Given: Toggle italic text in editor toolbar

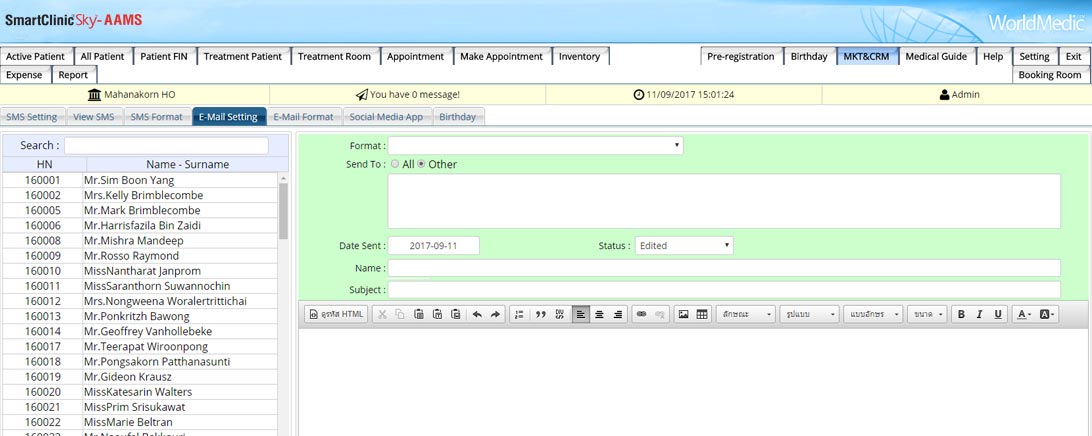Looking at the screenshot, I should pyautogui.click(x=979, y=314).
